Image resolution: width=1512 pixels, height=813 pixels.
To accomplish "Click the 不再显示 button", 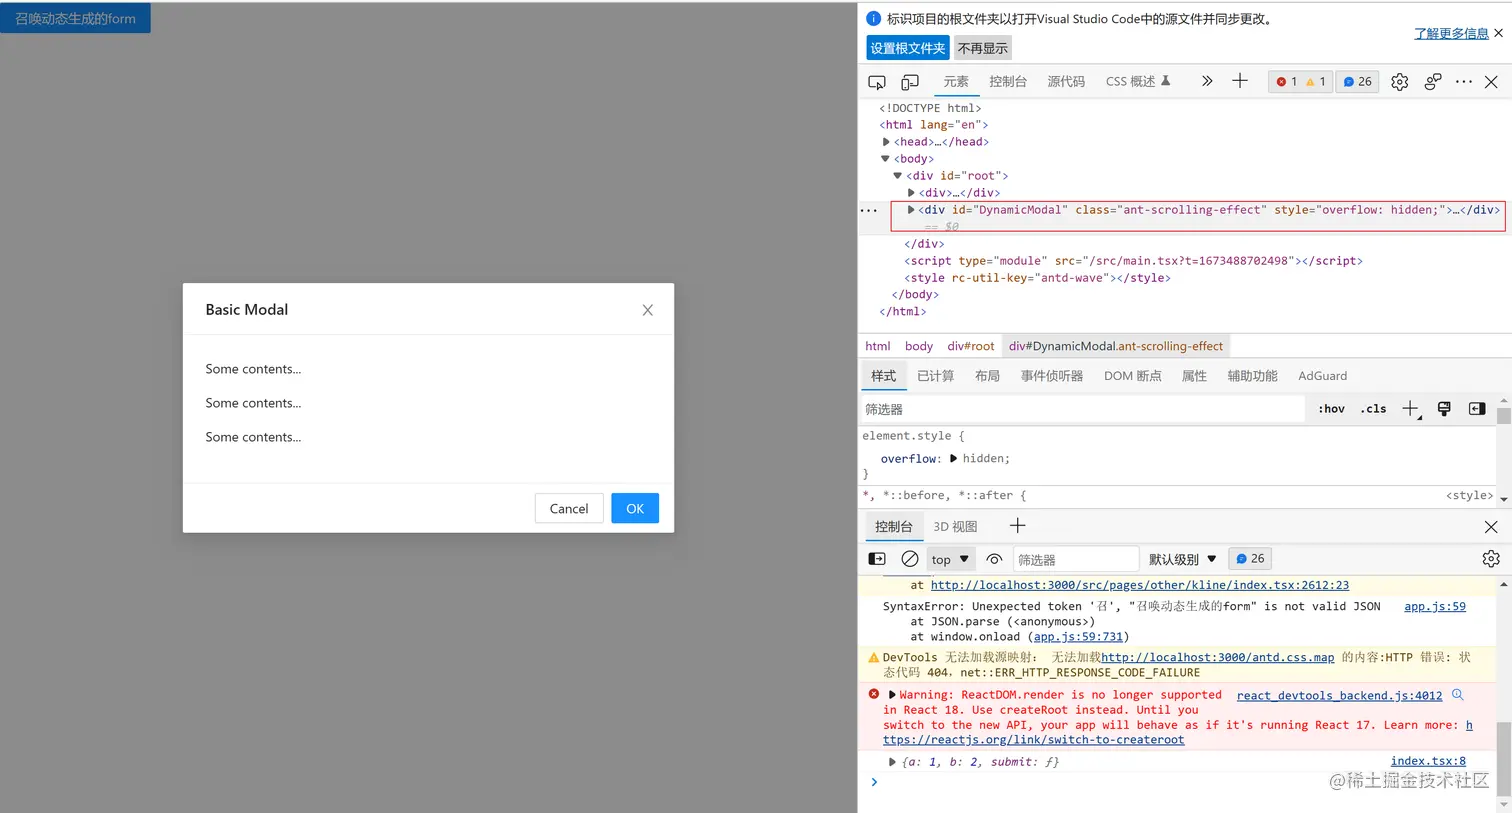I will click(x=983, y=48).
